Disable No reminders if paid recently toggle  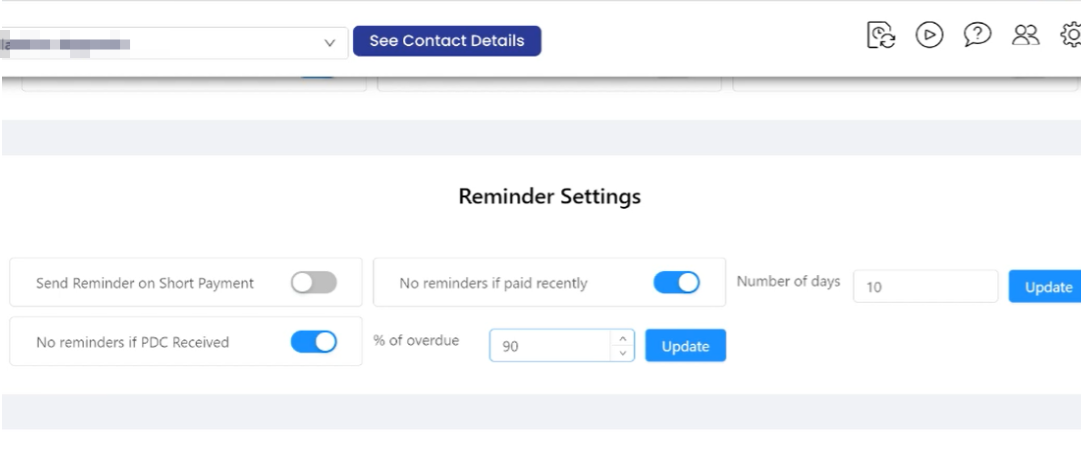(676, 283)
